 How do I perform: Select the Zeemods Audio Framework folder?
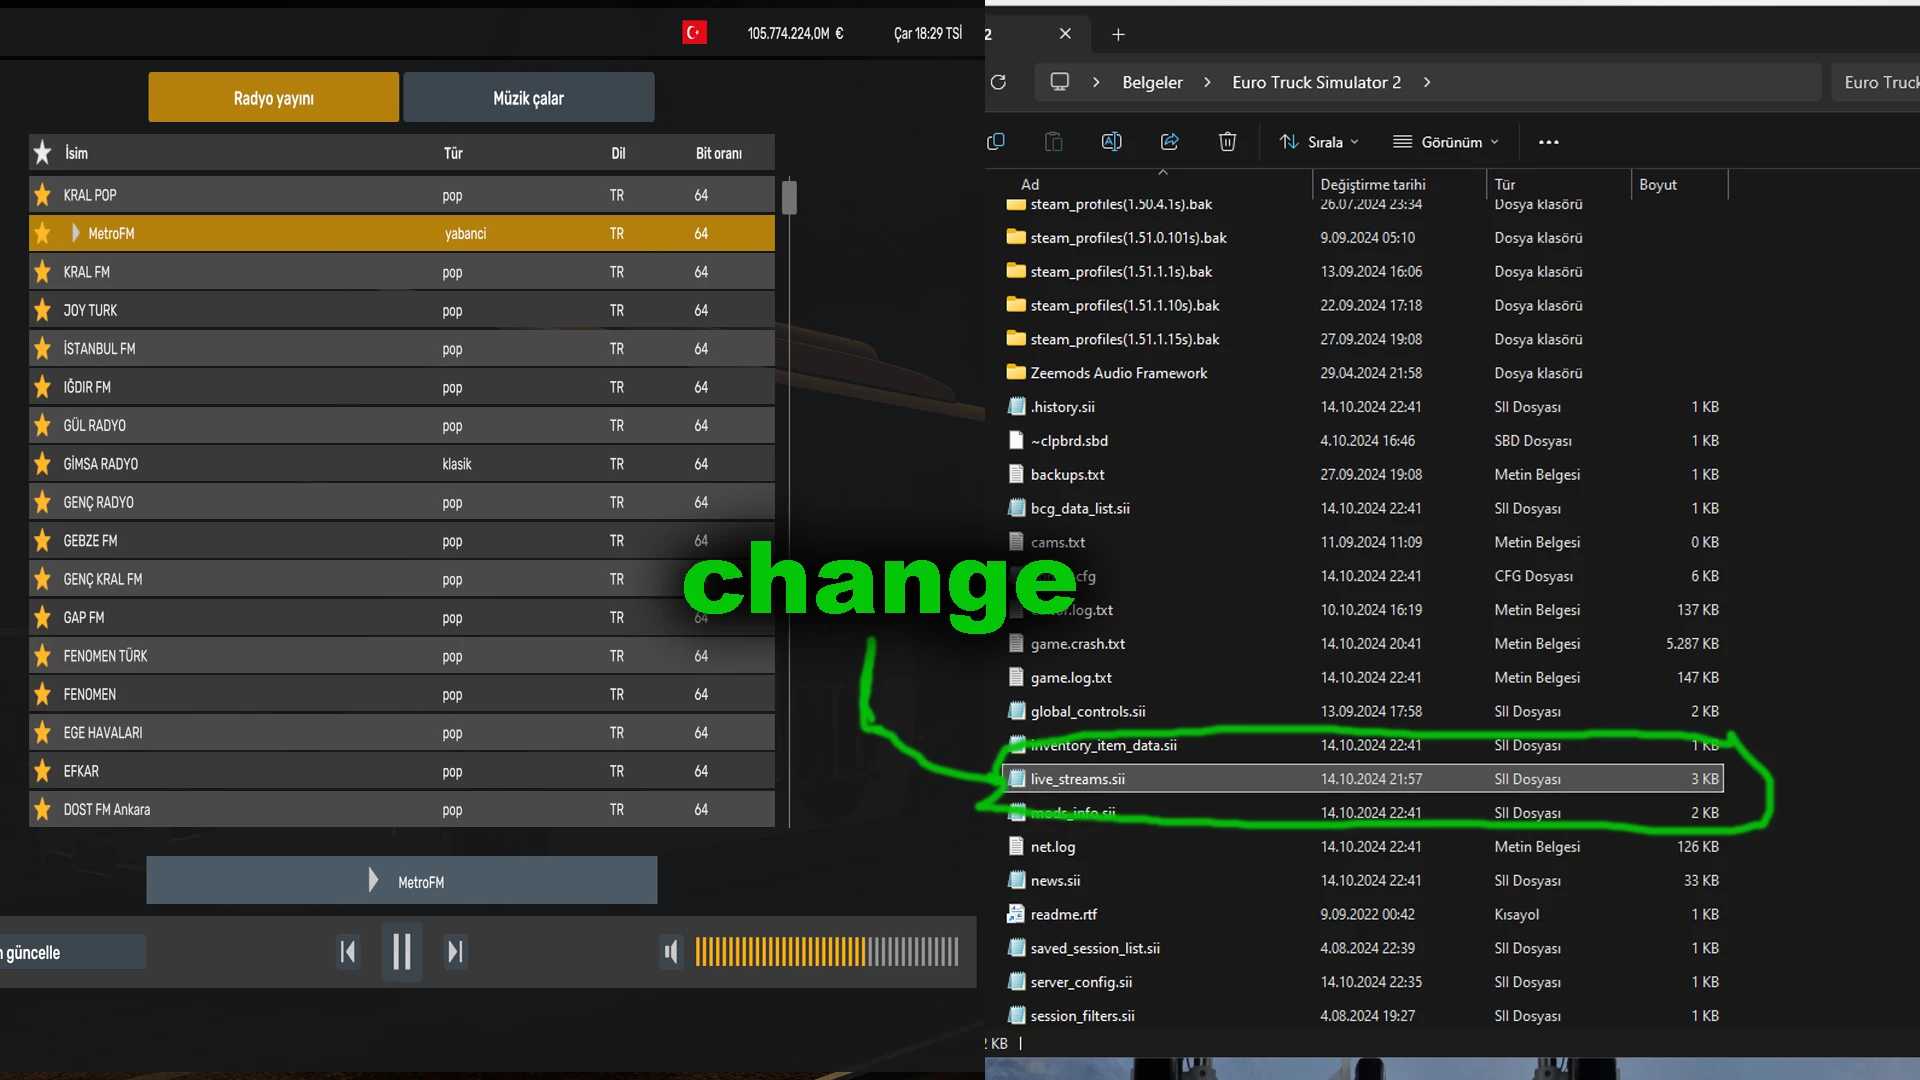pos(1118,373)
